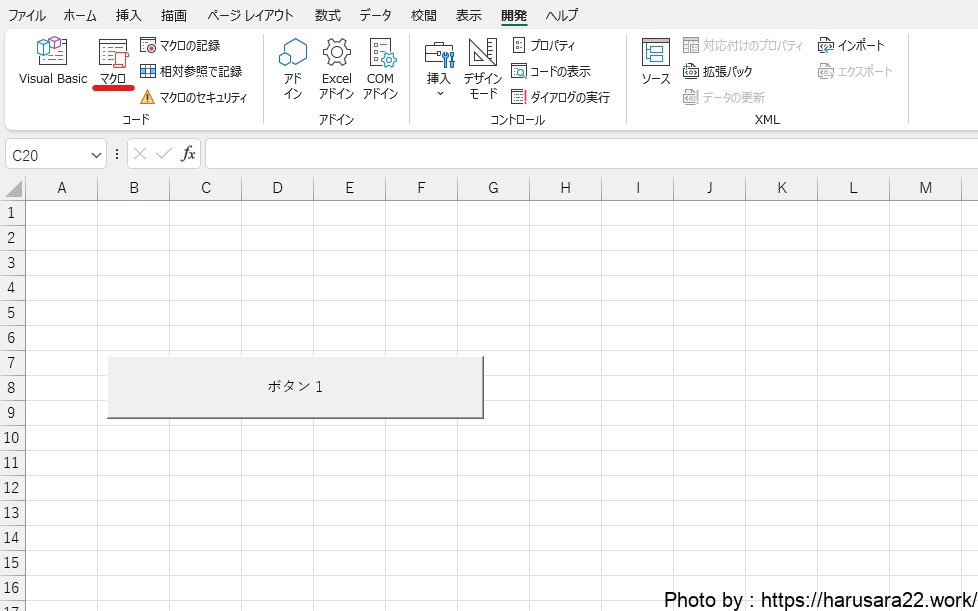This screenshot has width=978, height=611.
Task: Open control プロパティ (Properties)
Action: (x=544, y=46)
